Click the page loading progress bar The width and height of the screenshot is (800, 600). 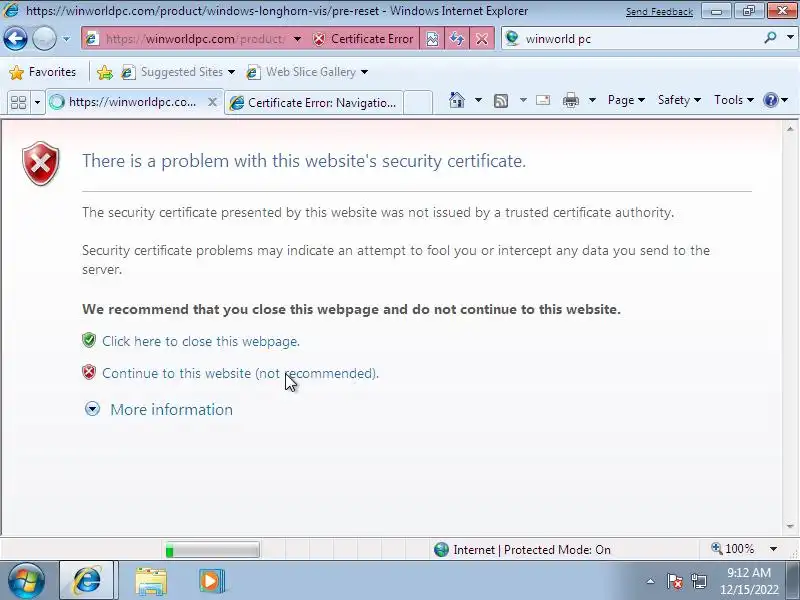click(212, 550)
